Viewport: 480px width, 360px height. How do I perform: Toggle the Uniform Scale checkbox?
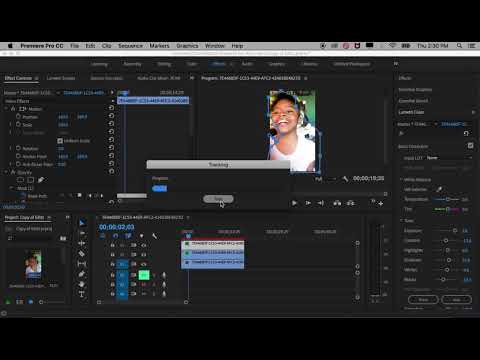coord(60,141)
